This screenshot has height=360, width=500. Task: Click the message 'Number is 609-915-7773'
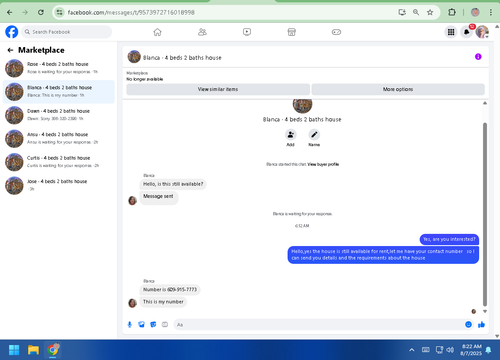coord(170,289)
